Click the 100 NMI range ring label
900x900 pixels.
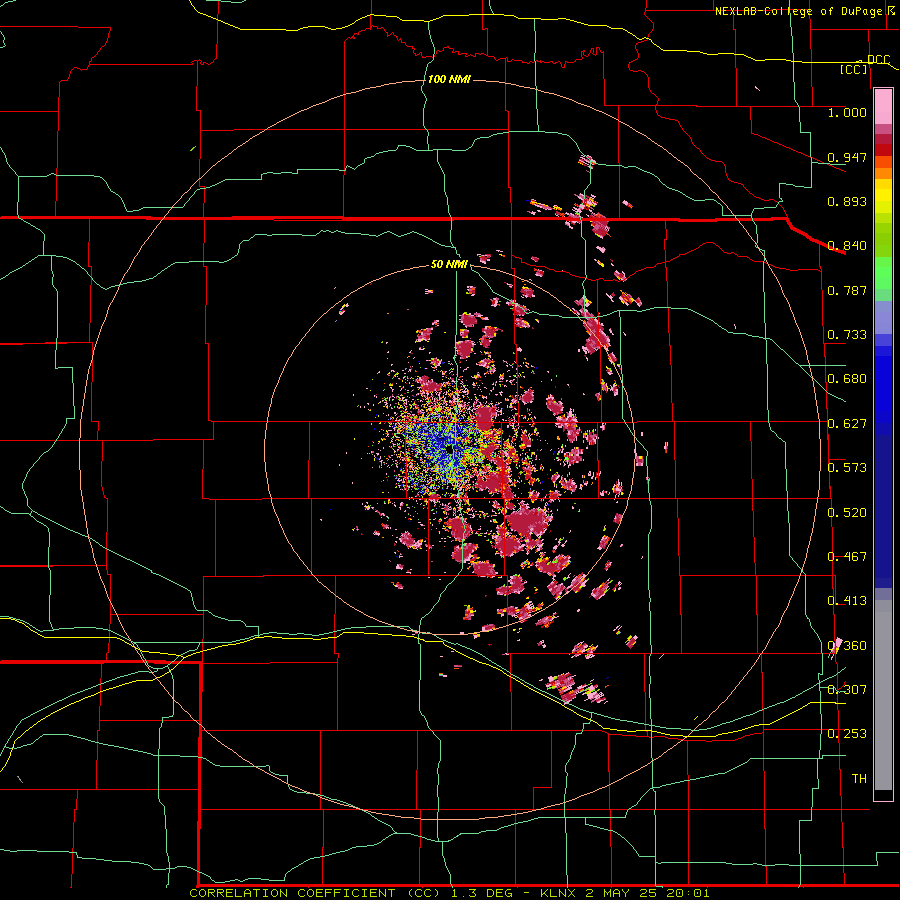[449, 79]
